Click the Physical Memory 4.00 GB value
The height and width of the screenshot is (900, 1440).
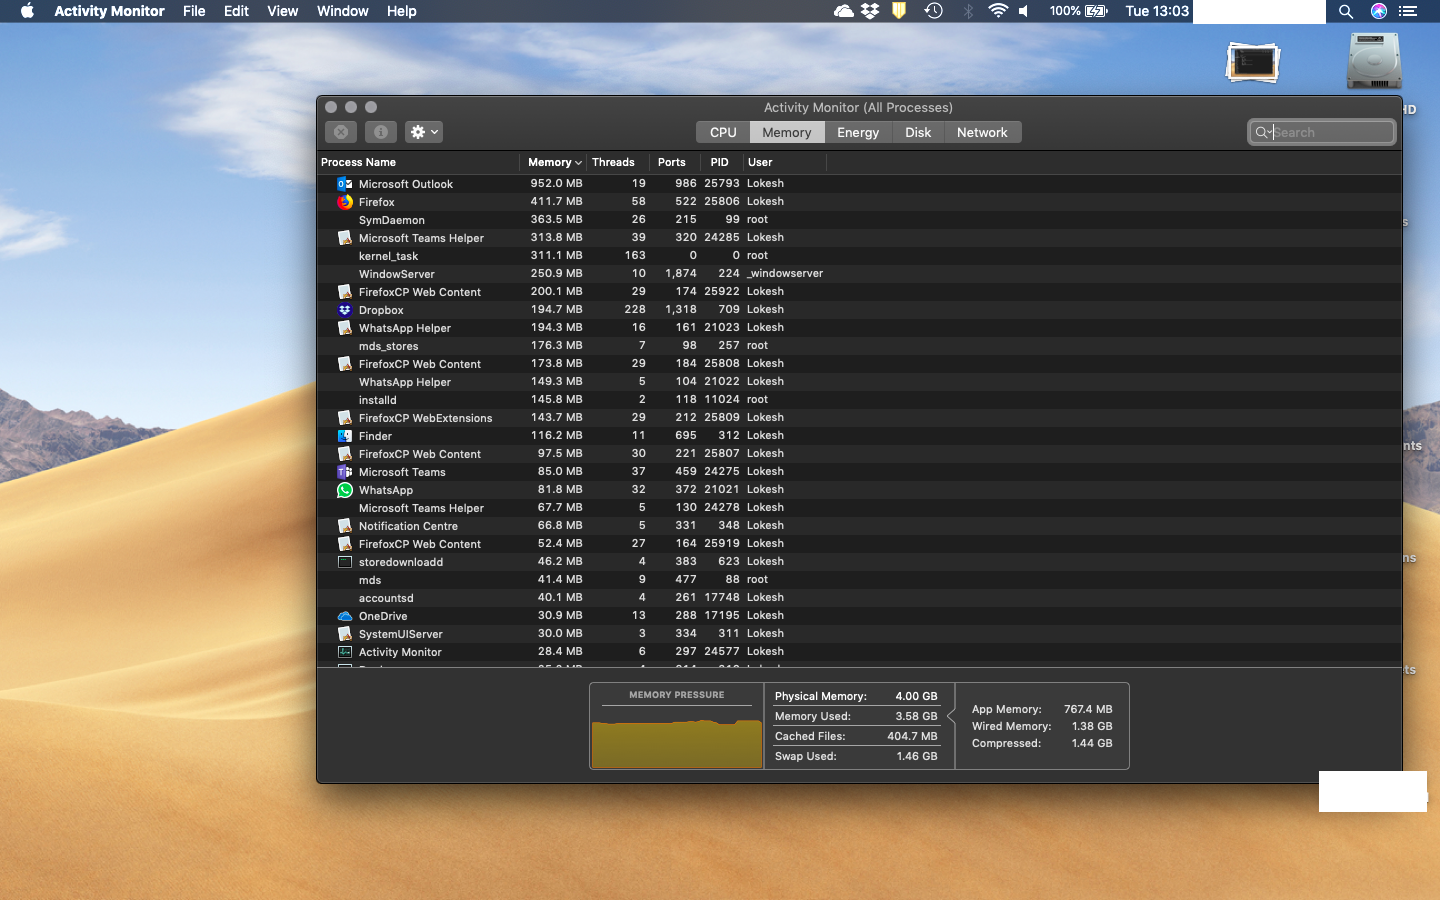point(917,696)
